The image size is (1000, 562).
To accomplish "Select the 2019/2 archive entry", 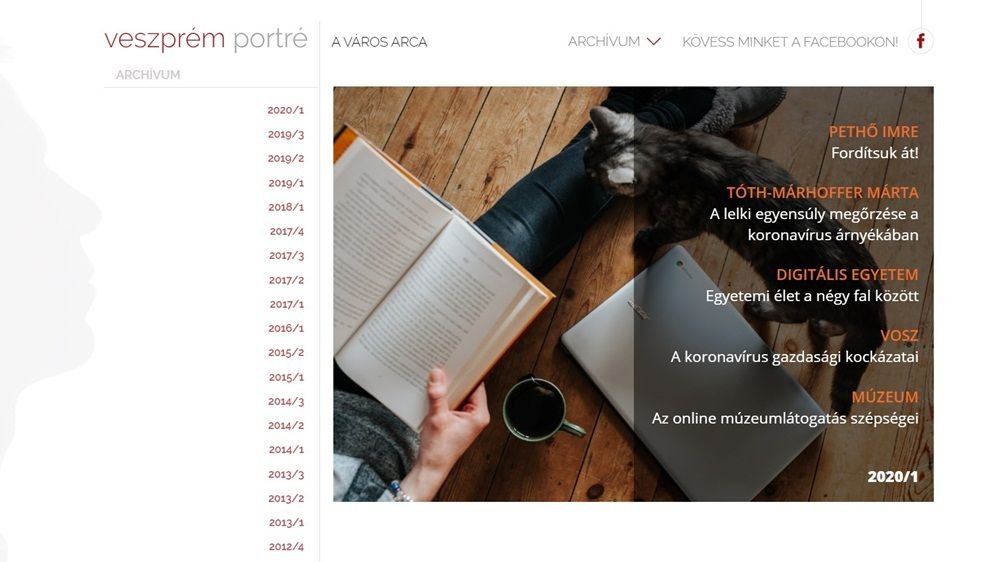I will pyautogui.click(x=286, y=159).
